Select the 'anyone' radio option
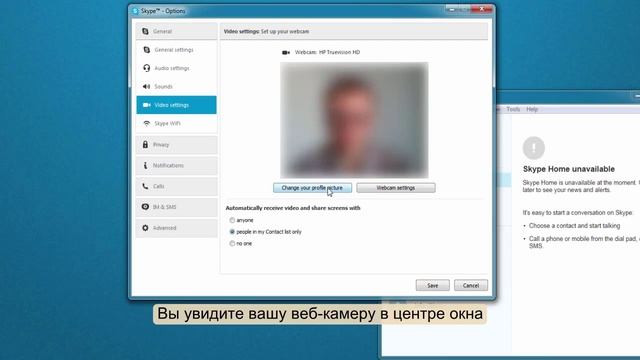The image size is (640, 360). coord(232,220)
